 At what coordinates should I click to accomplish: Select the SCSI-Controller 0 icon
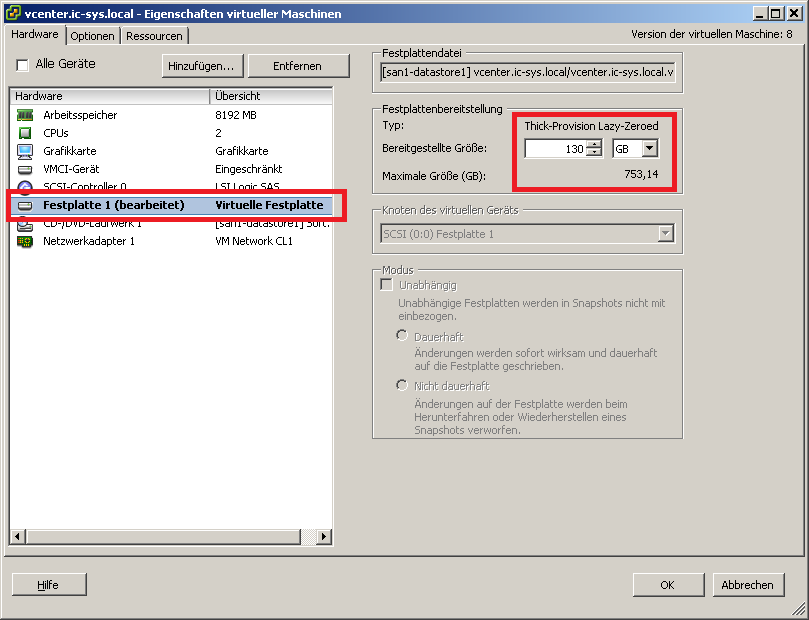pyautogui.click(x=25, y=187)
